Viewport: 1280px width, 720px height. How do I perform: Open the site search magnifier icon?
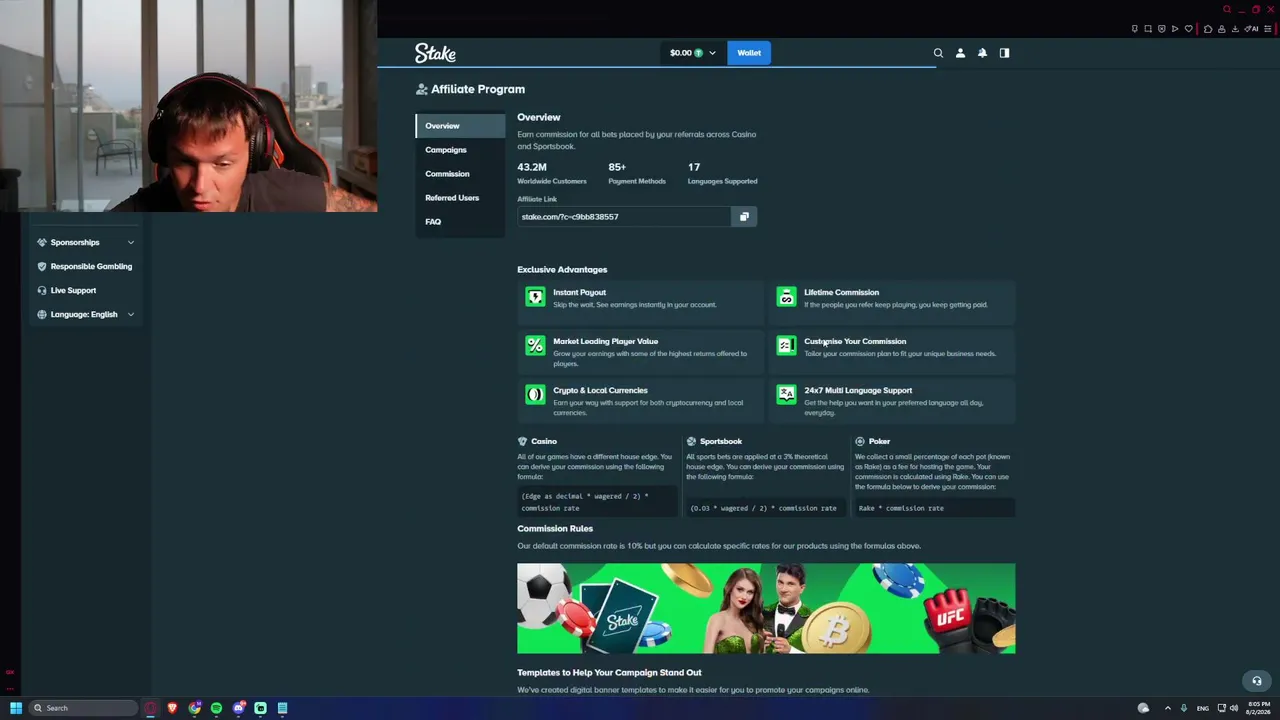click(x=938, y=53)
